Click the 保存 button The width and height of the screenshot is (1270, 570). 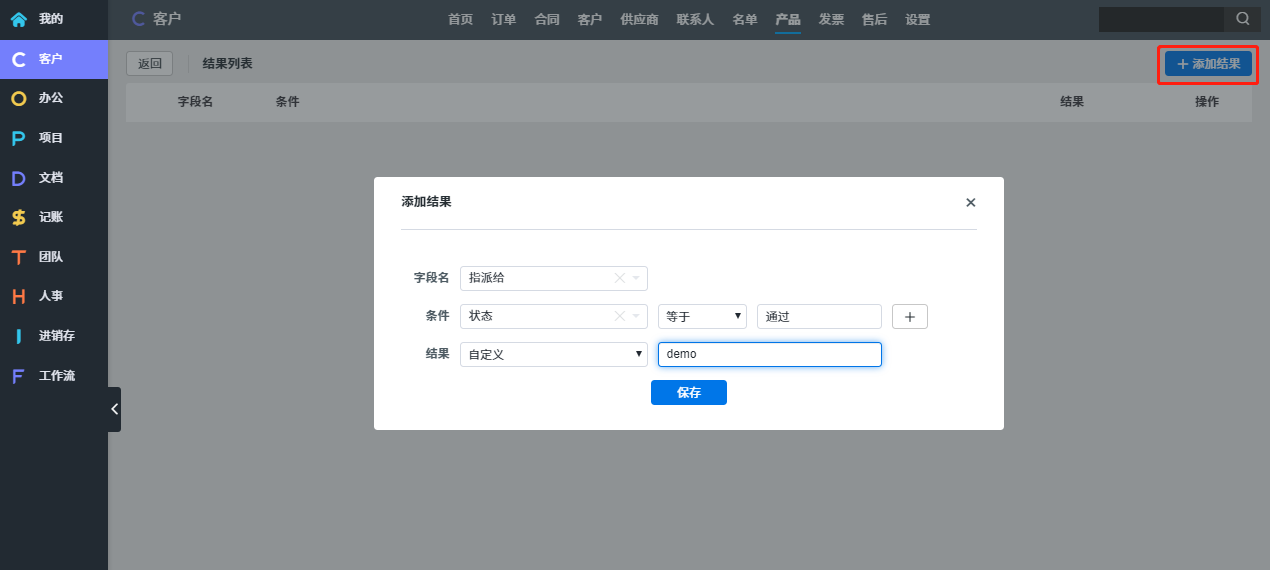pyautogui.click(x=688, y=392)
